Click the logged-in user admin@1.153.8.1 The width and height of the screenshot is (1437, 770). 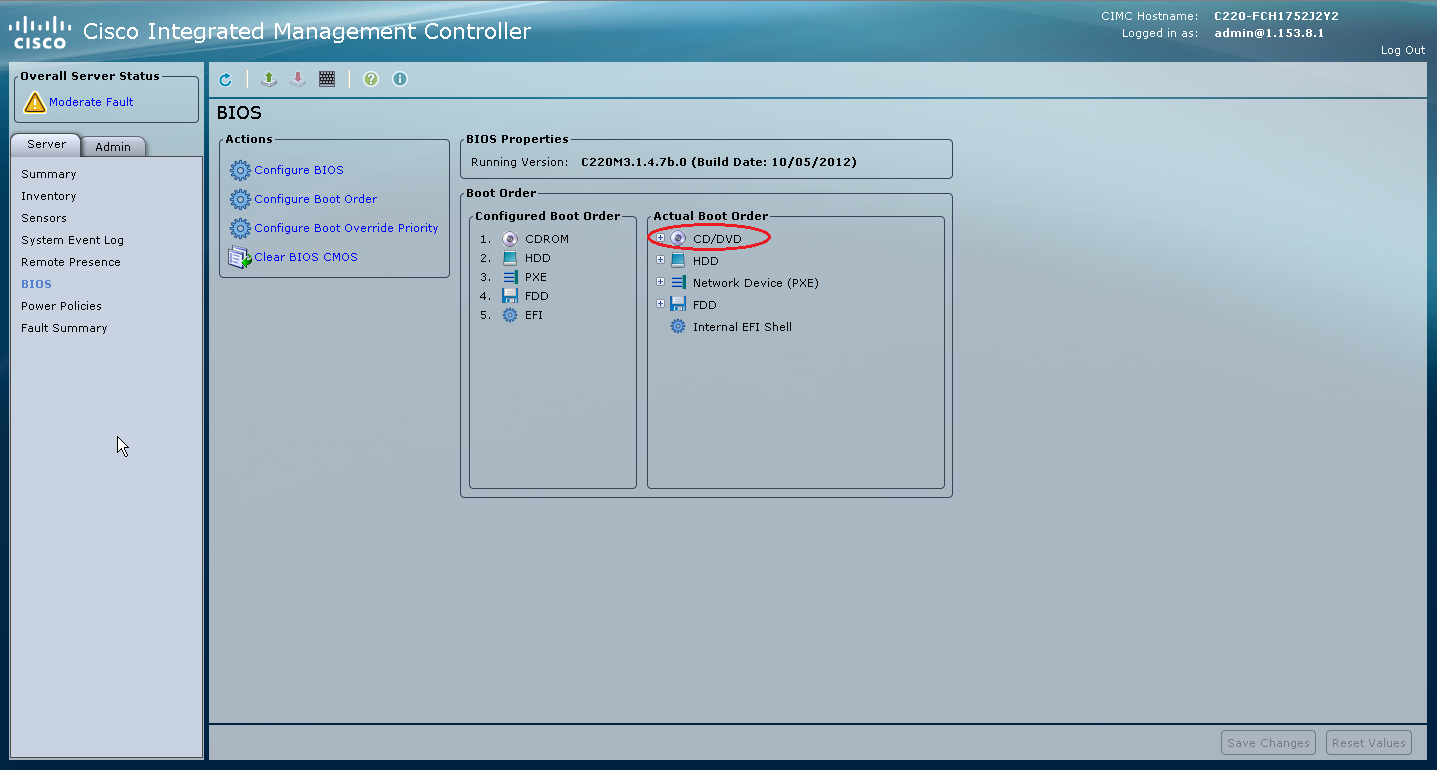[x=1269, y=33]
